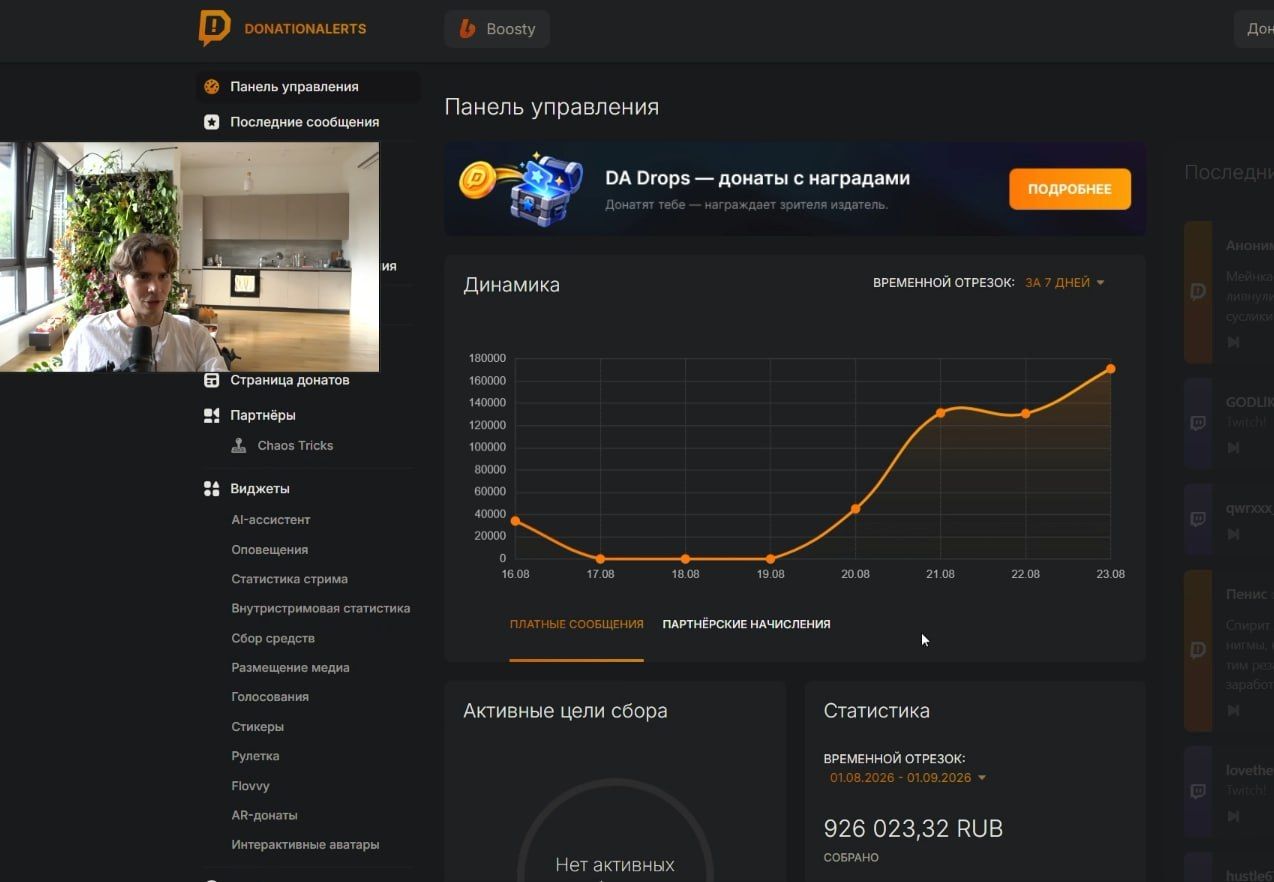Click the 19.08 data point on the chart
This screenshot has width=1274, height=882.
[770, 559]
